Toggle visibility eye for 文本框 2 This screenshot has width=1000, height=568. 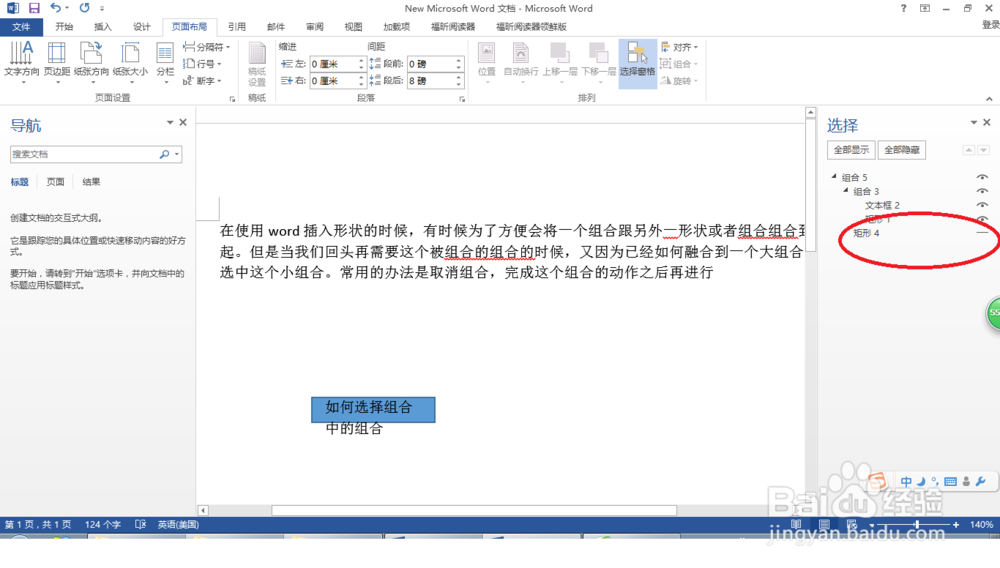click(x=982, y=205)
